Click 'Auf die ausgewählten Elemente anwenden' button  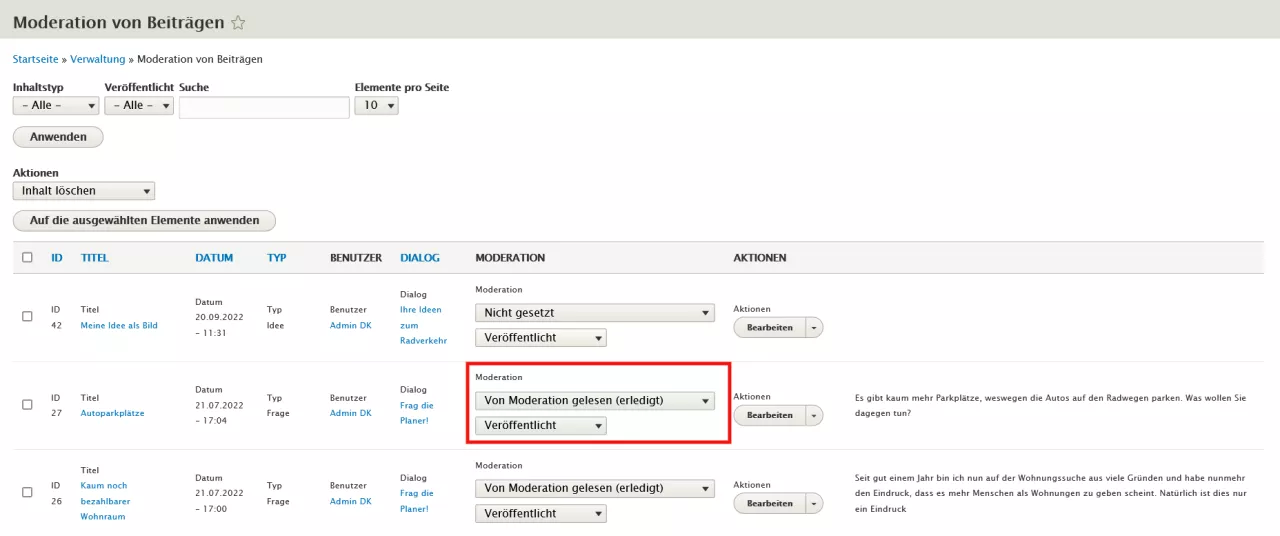[x=144, y=220]
